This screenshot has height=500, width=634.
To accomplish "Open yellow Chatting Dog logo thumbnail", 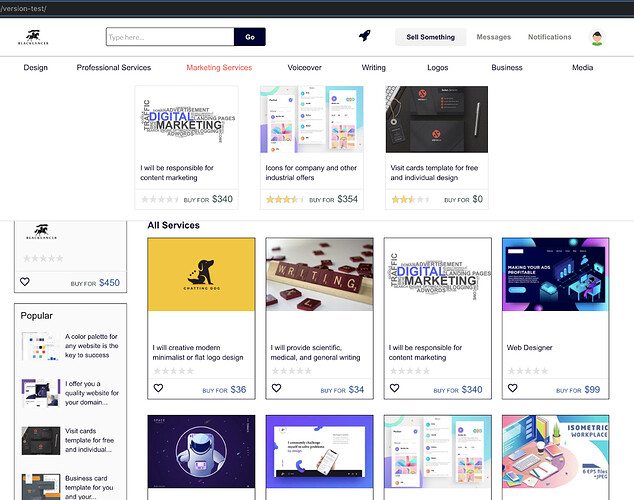I will pyautogui.click(x=201, y=274).
